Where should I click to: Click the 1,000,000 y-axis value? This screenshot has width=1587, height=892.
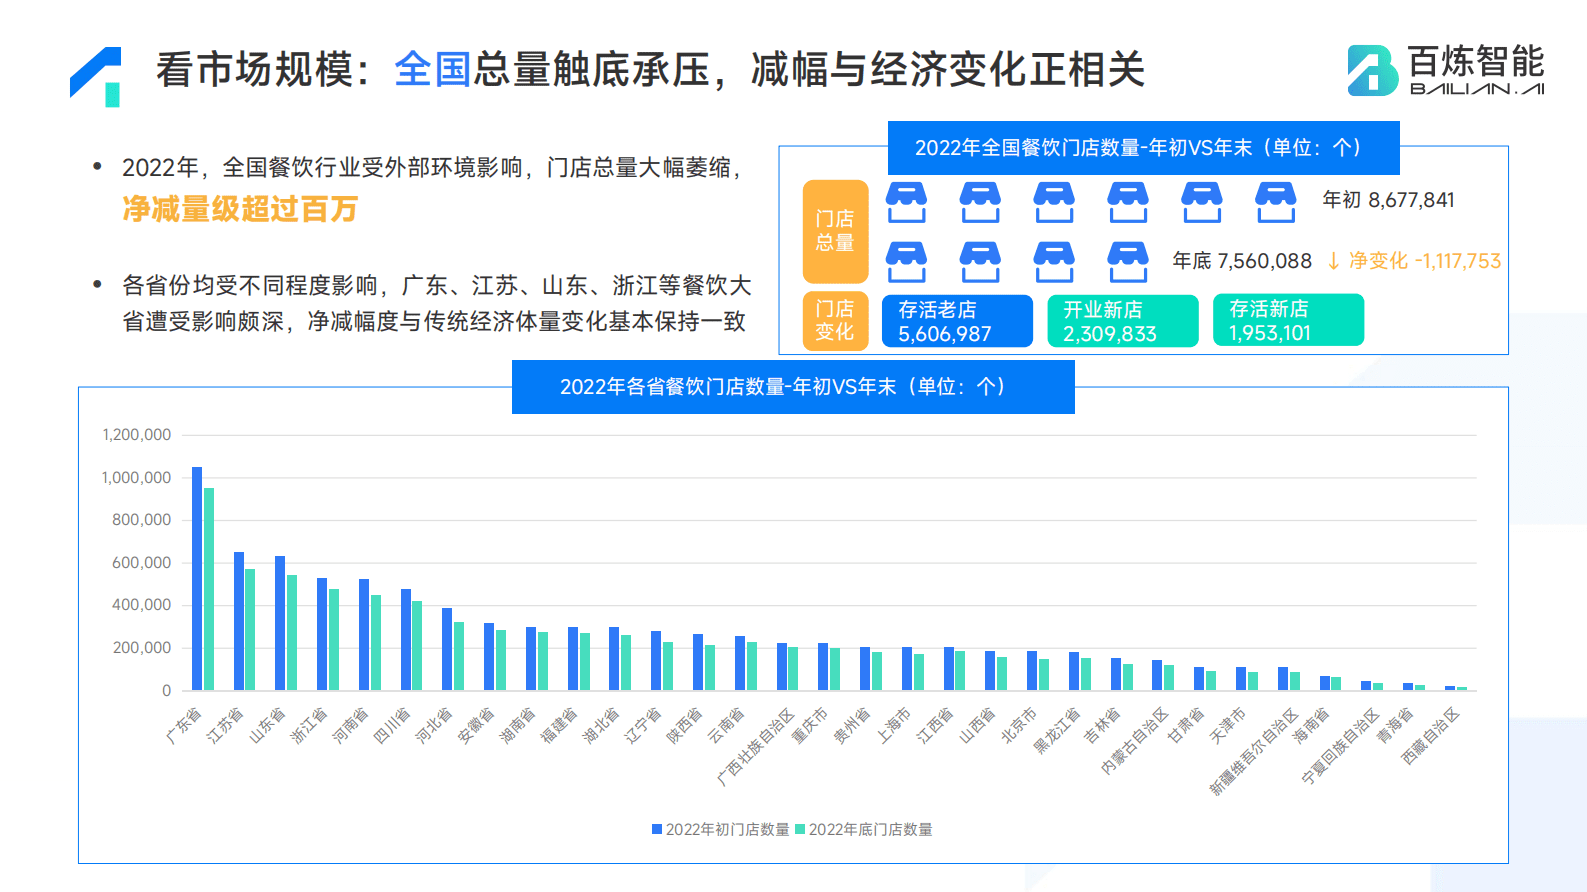(x=137, y=478)
